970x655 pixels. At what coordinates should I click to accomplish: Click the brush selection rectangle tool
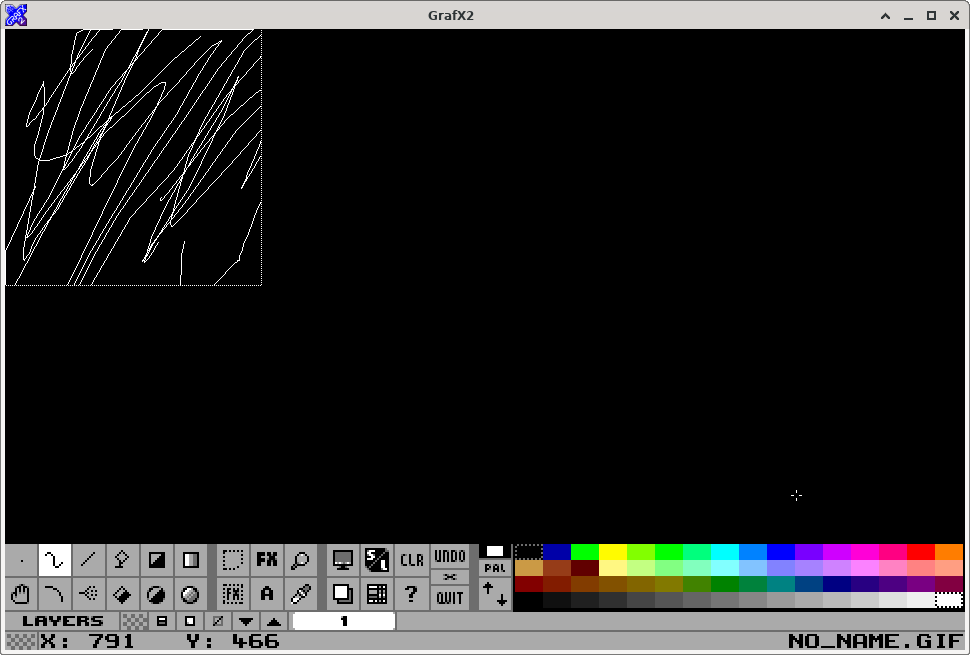click(233, 560)
